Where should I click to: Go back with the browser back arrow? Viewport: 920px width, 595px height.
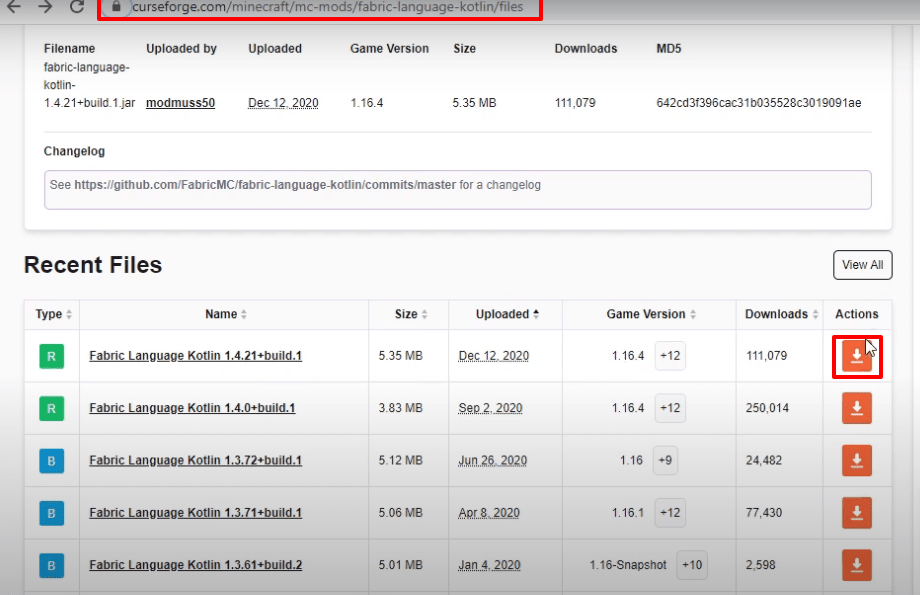pyautogui.click(x=13, y=6)
